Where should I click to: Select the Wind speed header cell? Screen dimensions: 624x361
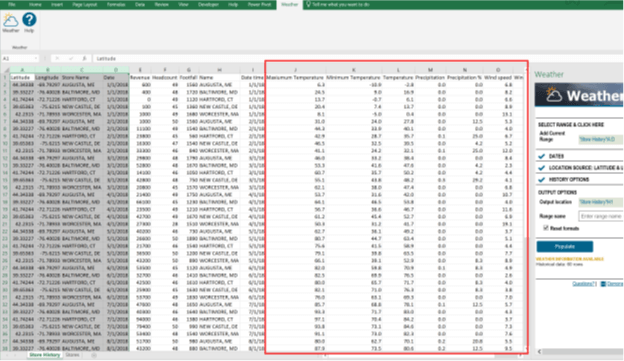pos(498,78)
